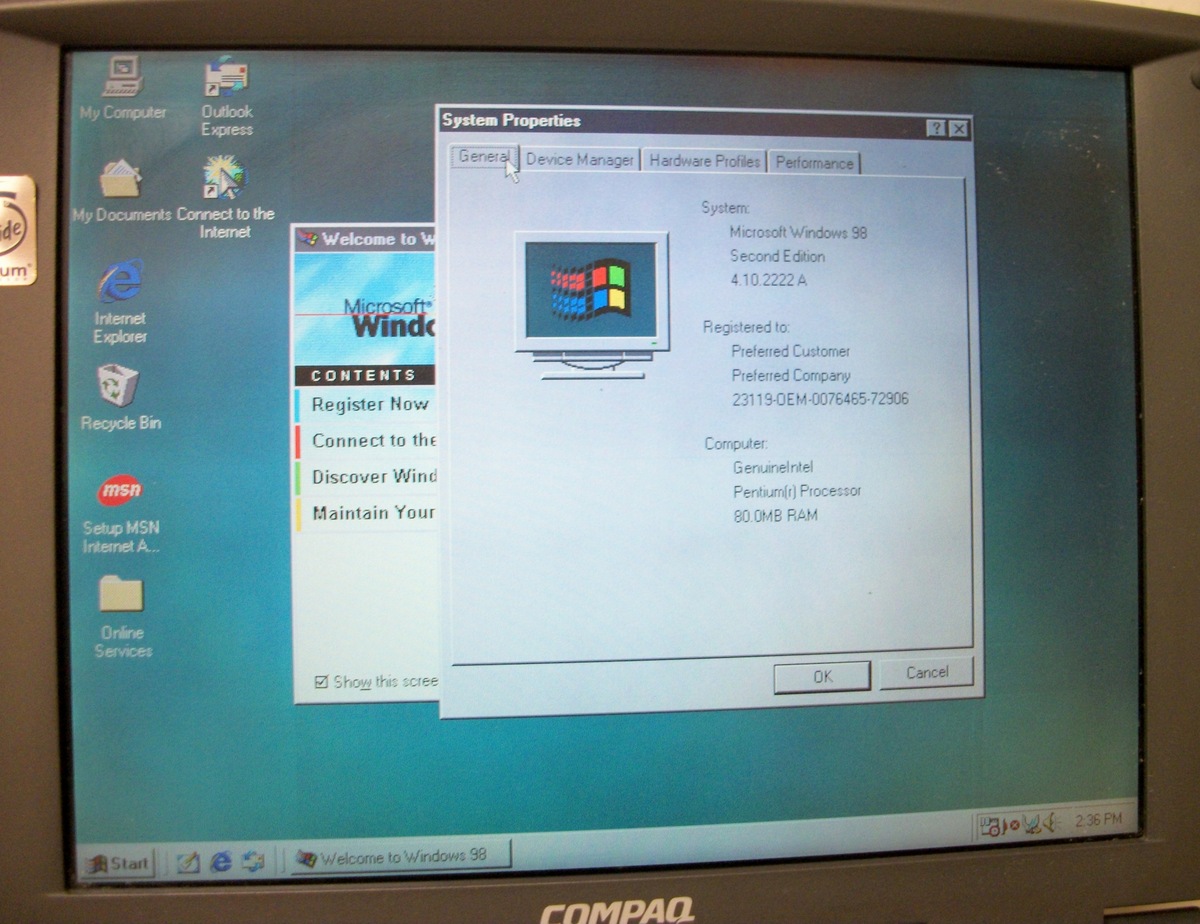The image size is (1200, 924).
Task: Select Welcome to Windows 98 taskbar button
Action: click(401, 857)
